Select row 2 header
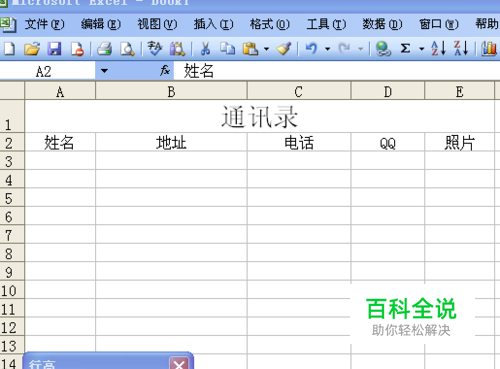 point(12,142)
